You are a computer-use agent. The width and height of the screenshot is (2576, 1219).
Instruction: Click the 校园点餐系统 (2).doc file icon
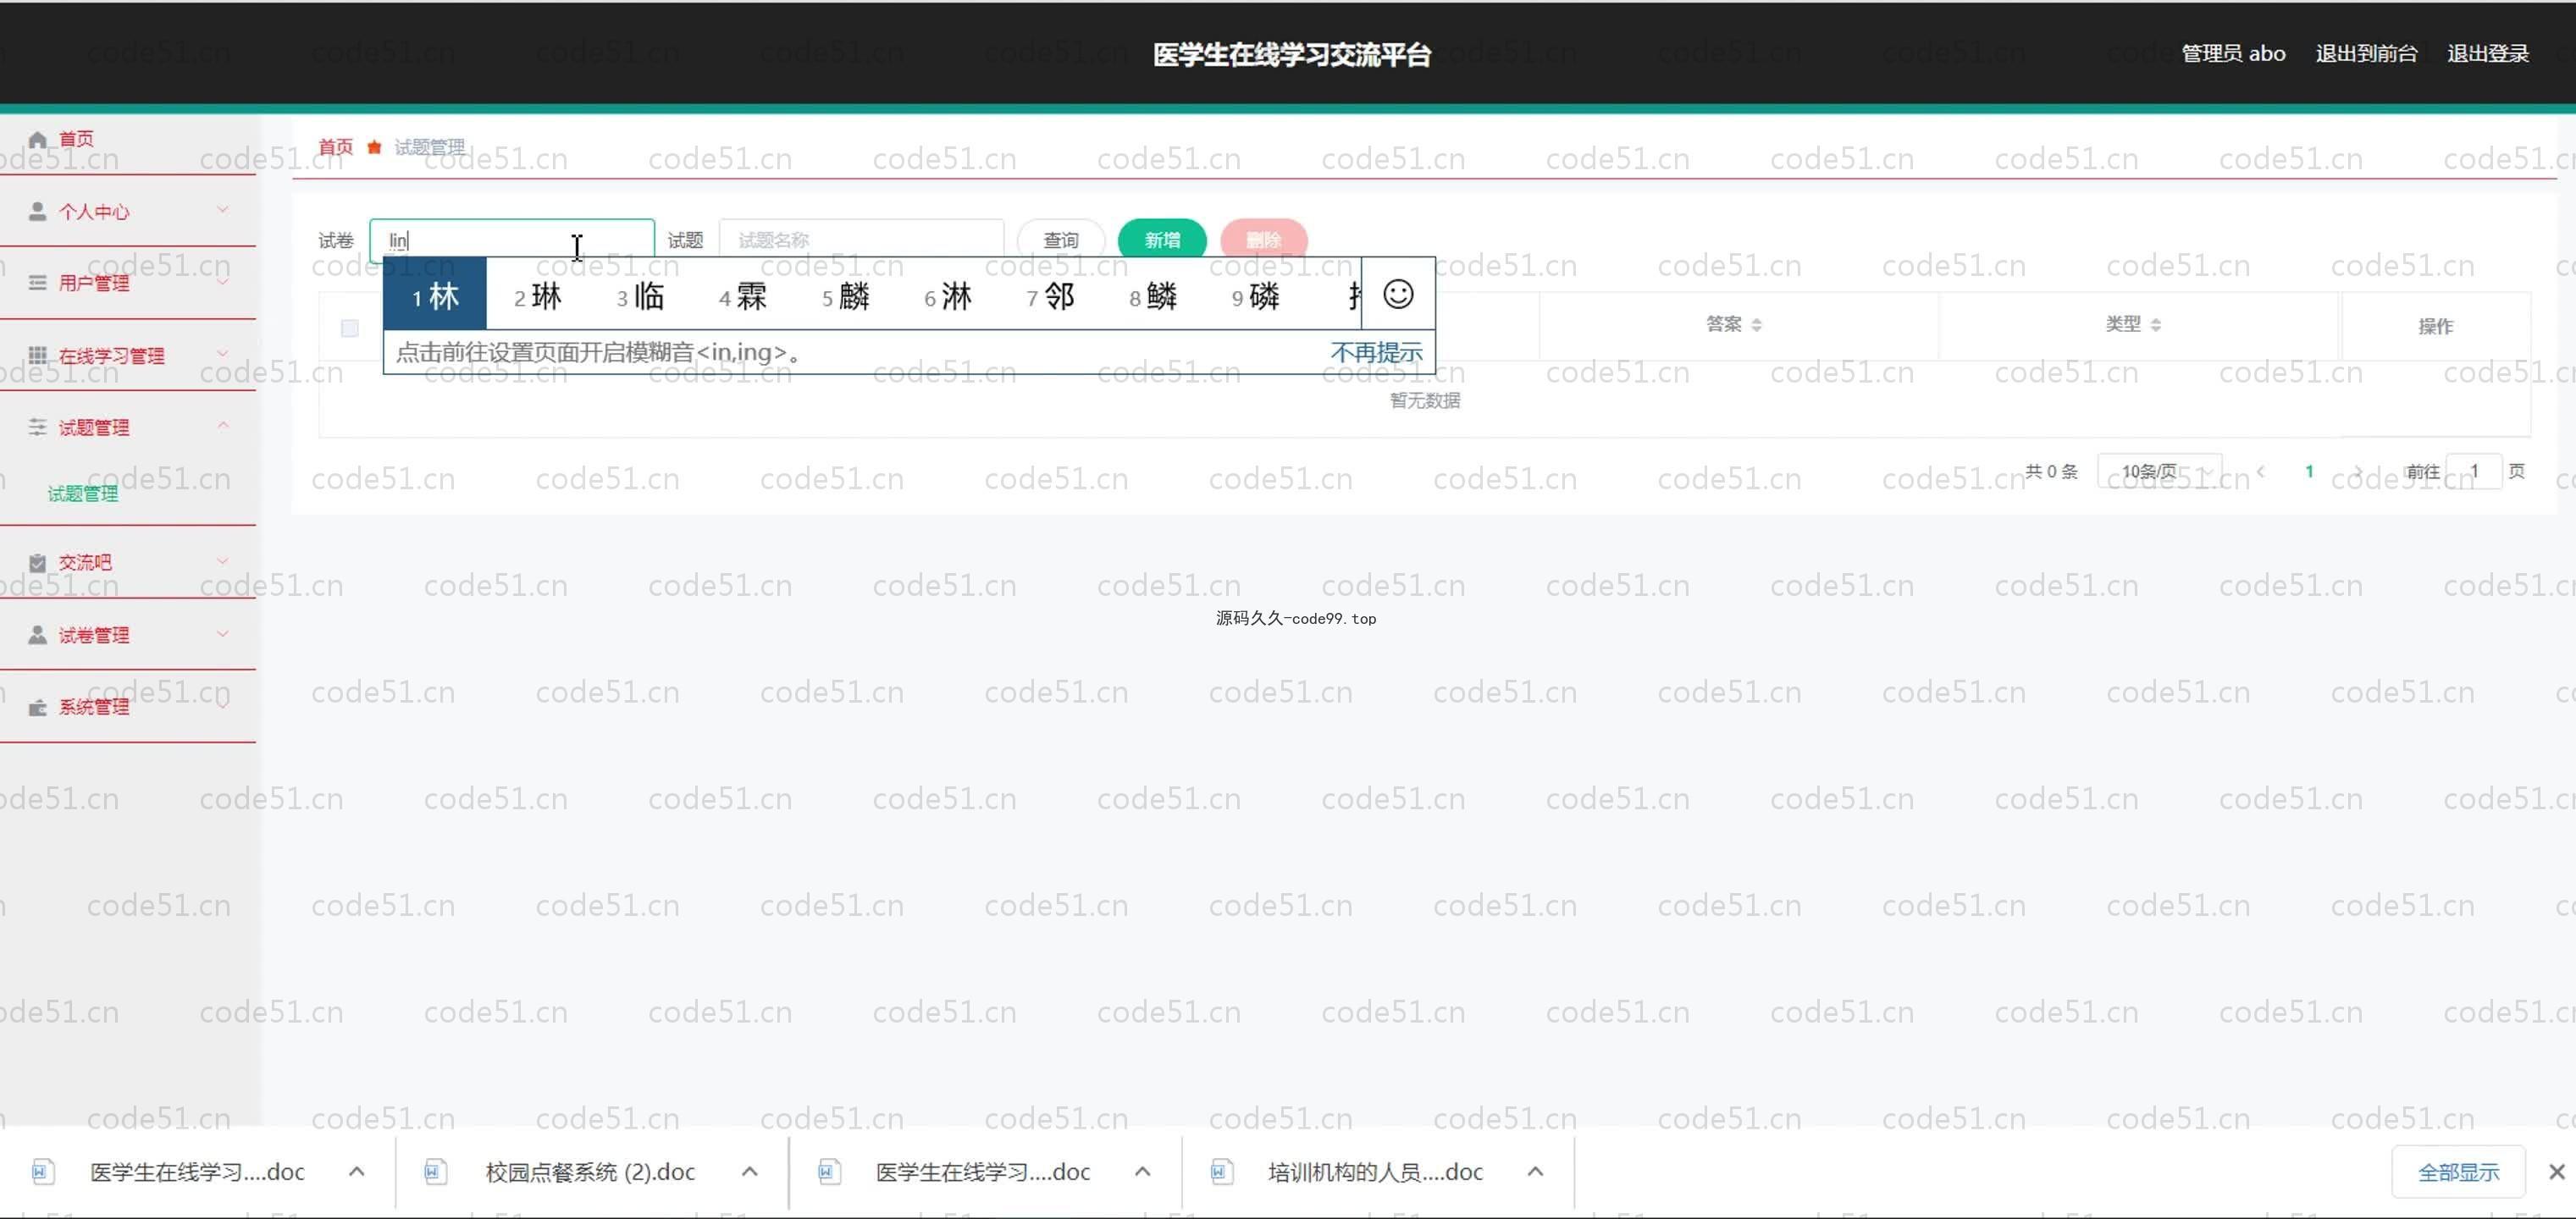(436, 1171)
